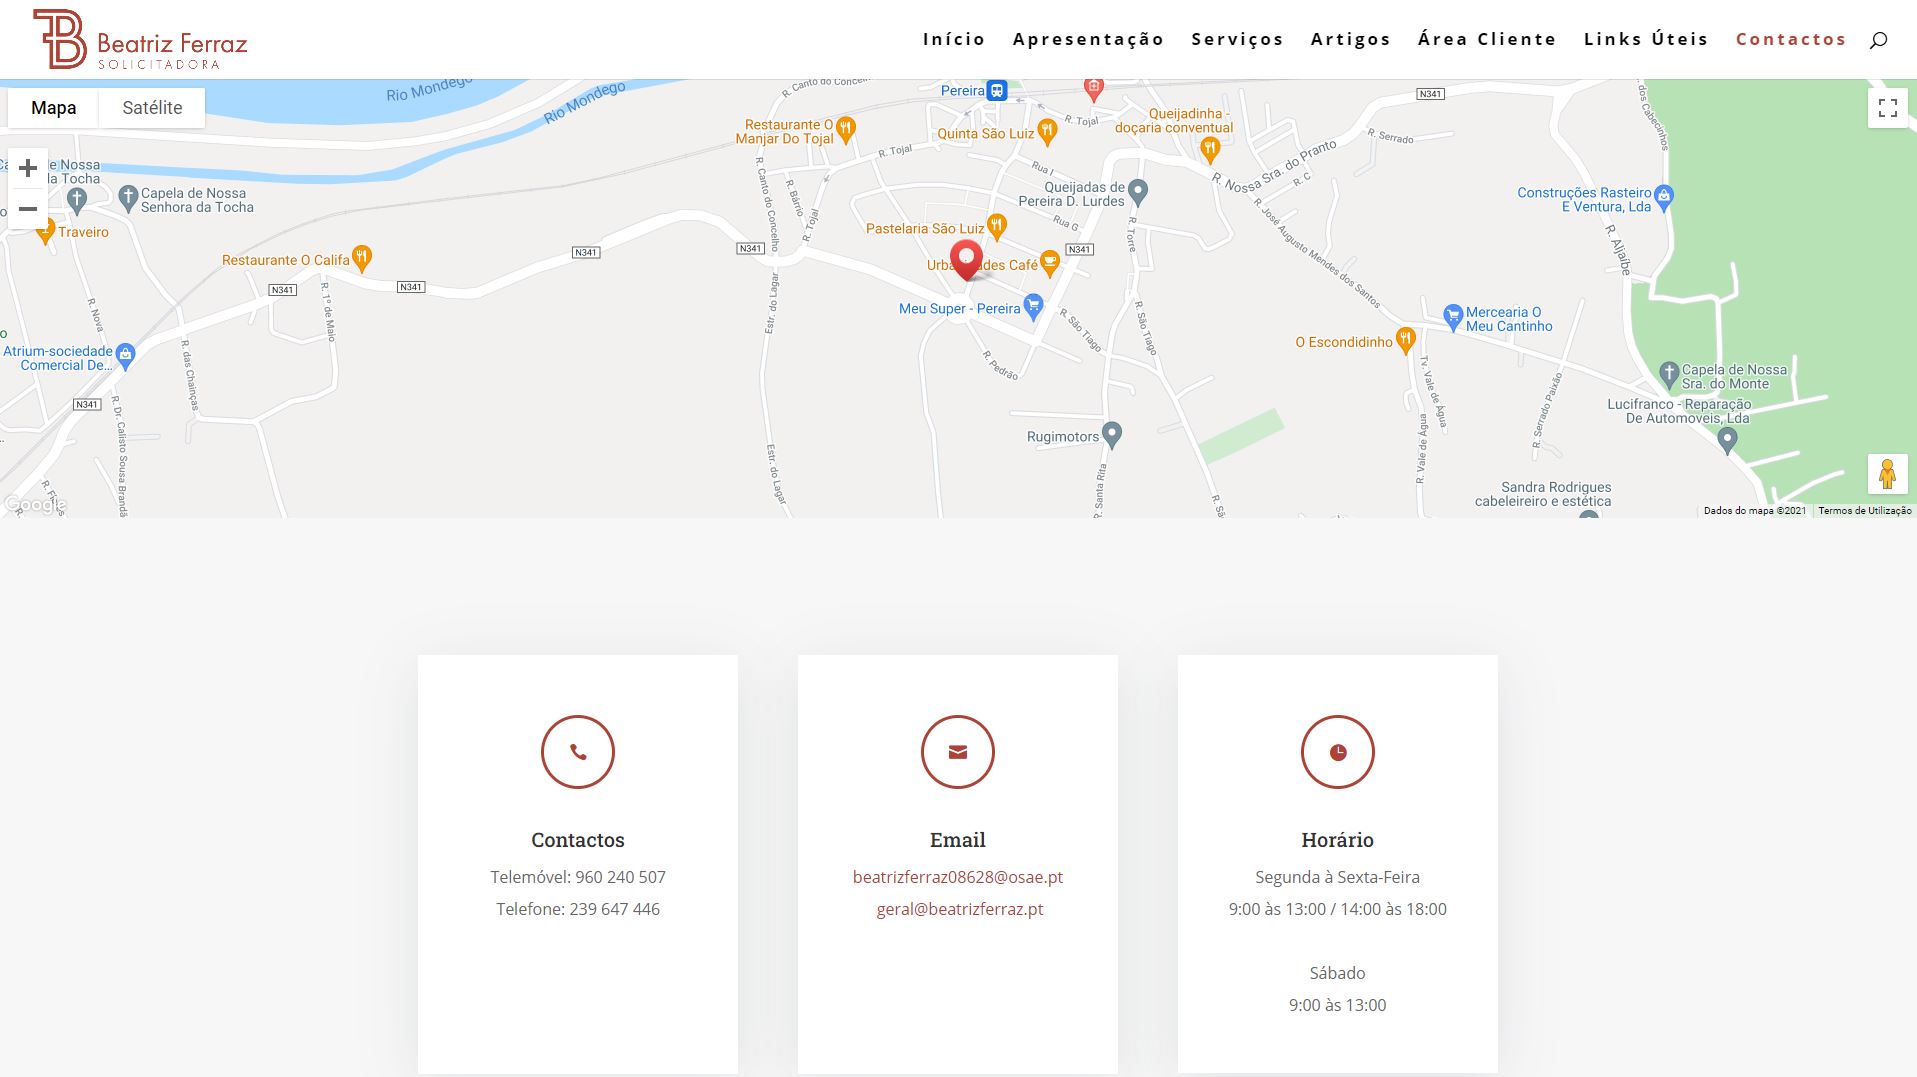Open the search magnifier icon in header

1878,40
